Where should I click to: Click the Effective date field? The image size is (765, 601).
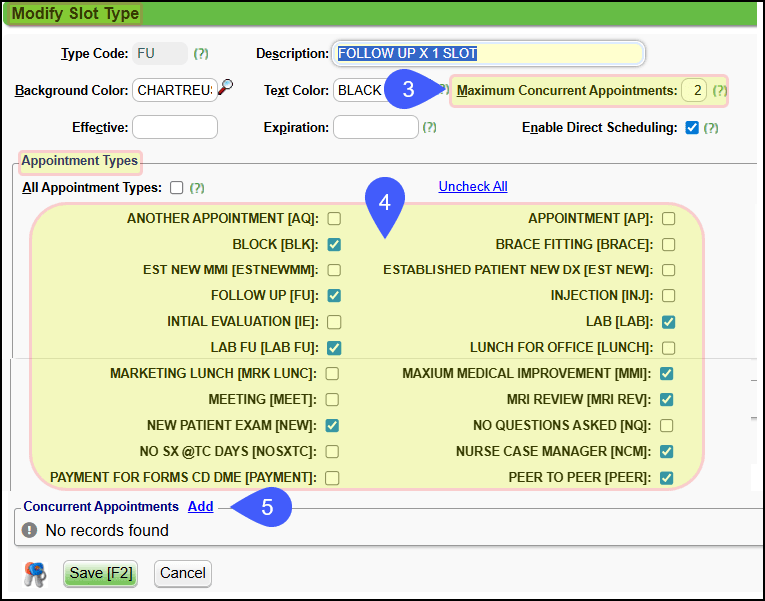point(175,127)
